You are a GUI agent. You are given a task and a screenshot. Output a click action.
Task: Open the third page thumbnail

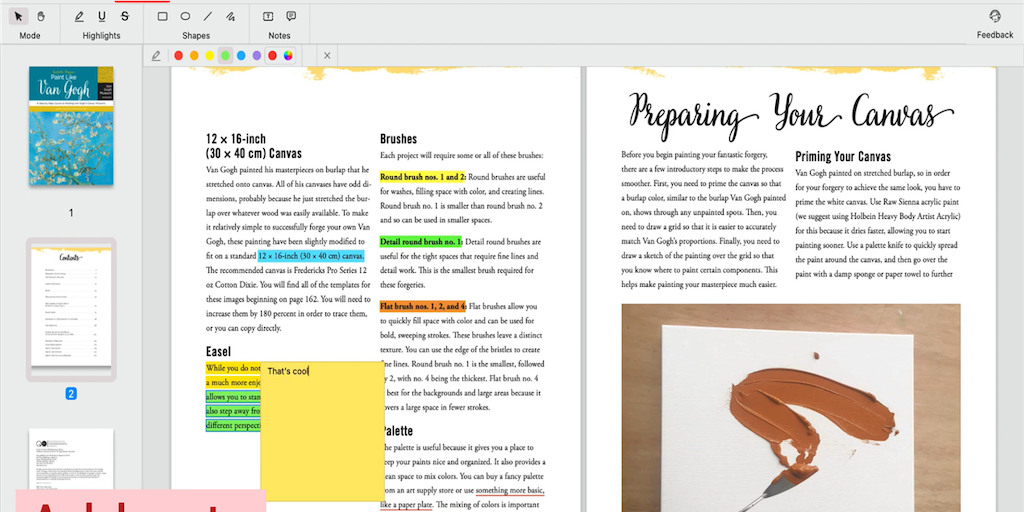[x=71, y=458]
